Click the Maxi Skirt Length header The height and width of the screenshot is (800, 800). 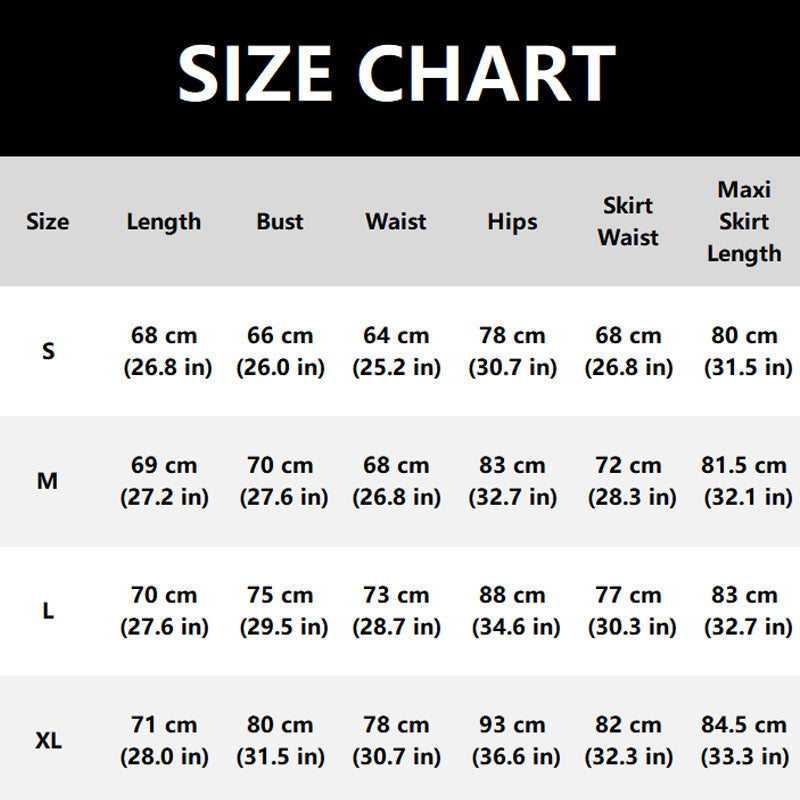(744, 222)
